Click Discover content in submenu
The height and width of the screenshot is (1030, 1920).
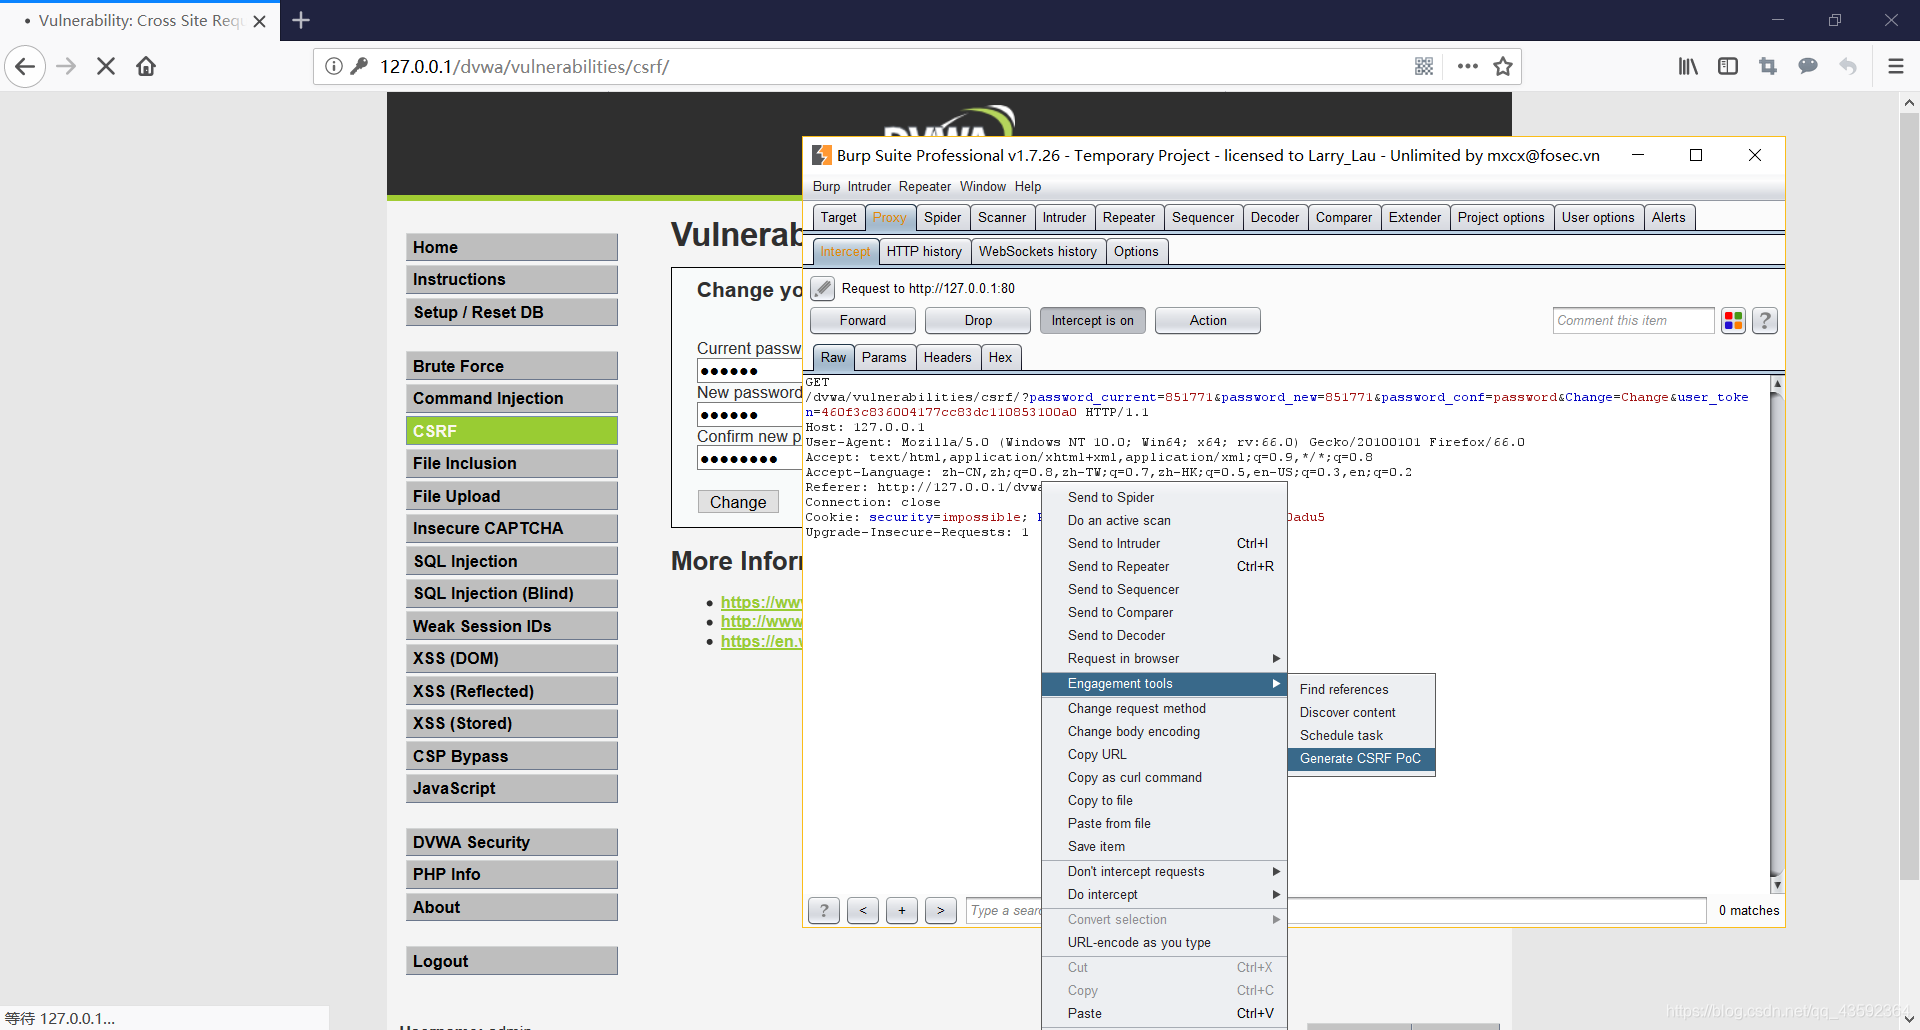(x=1361, y=713)
